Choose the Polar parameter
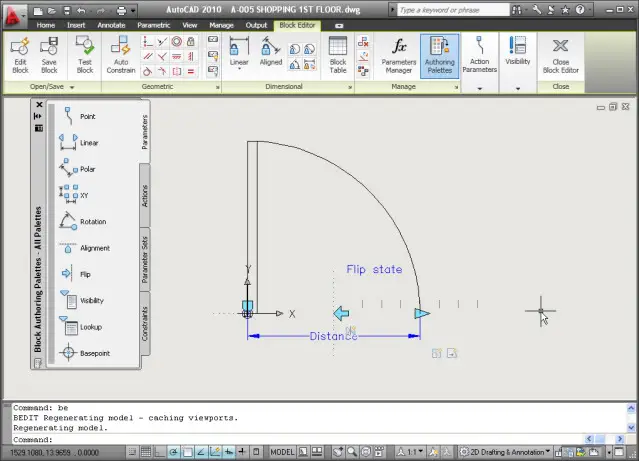This screenshot has height=461, width=639. click(x=77, y=169)
